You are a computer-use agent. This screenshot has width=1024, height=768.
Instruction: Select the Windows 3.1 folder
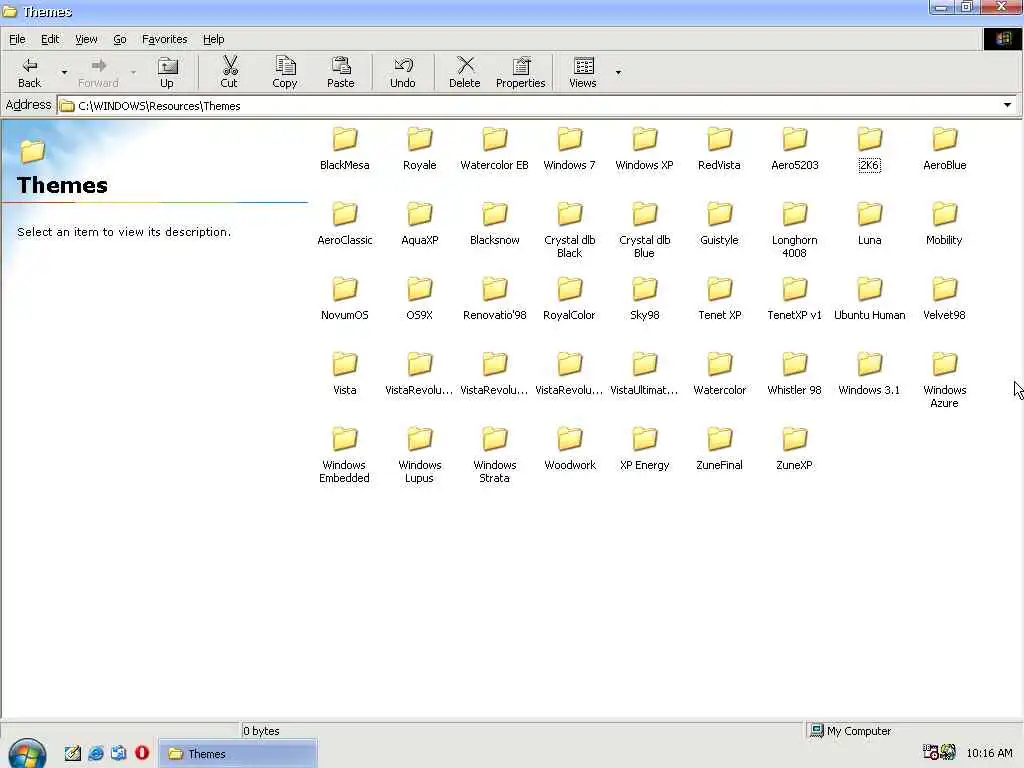[869, 375]
